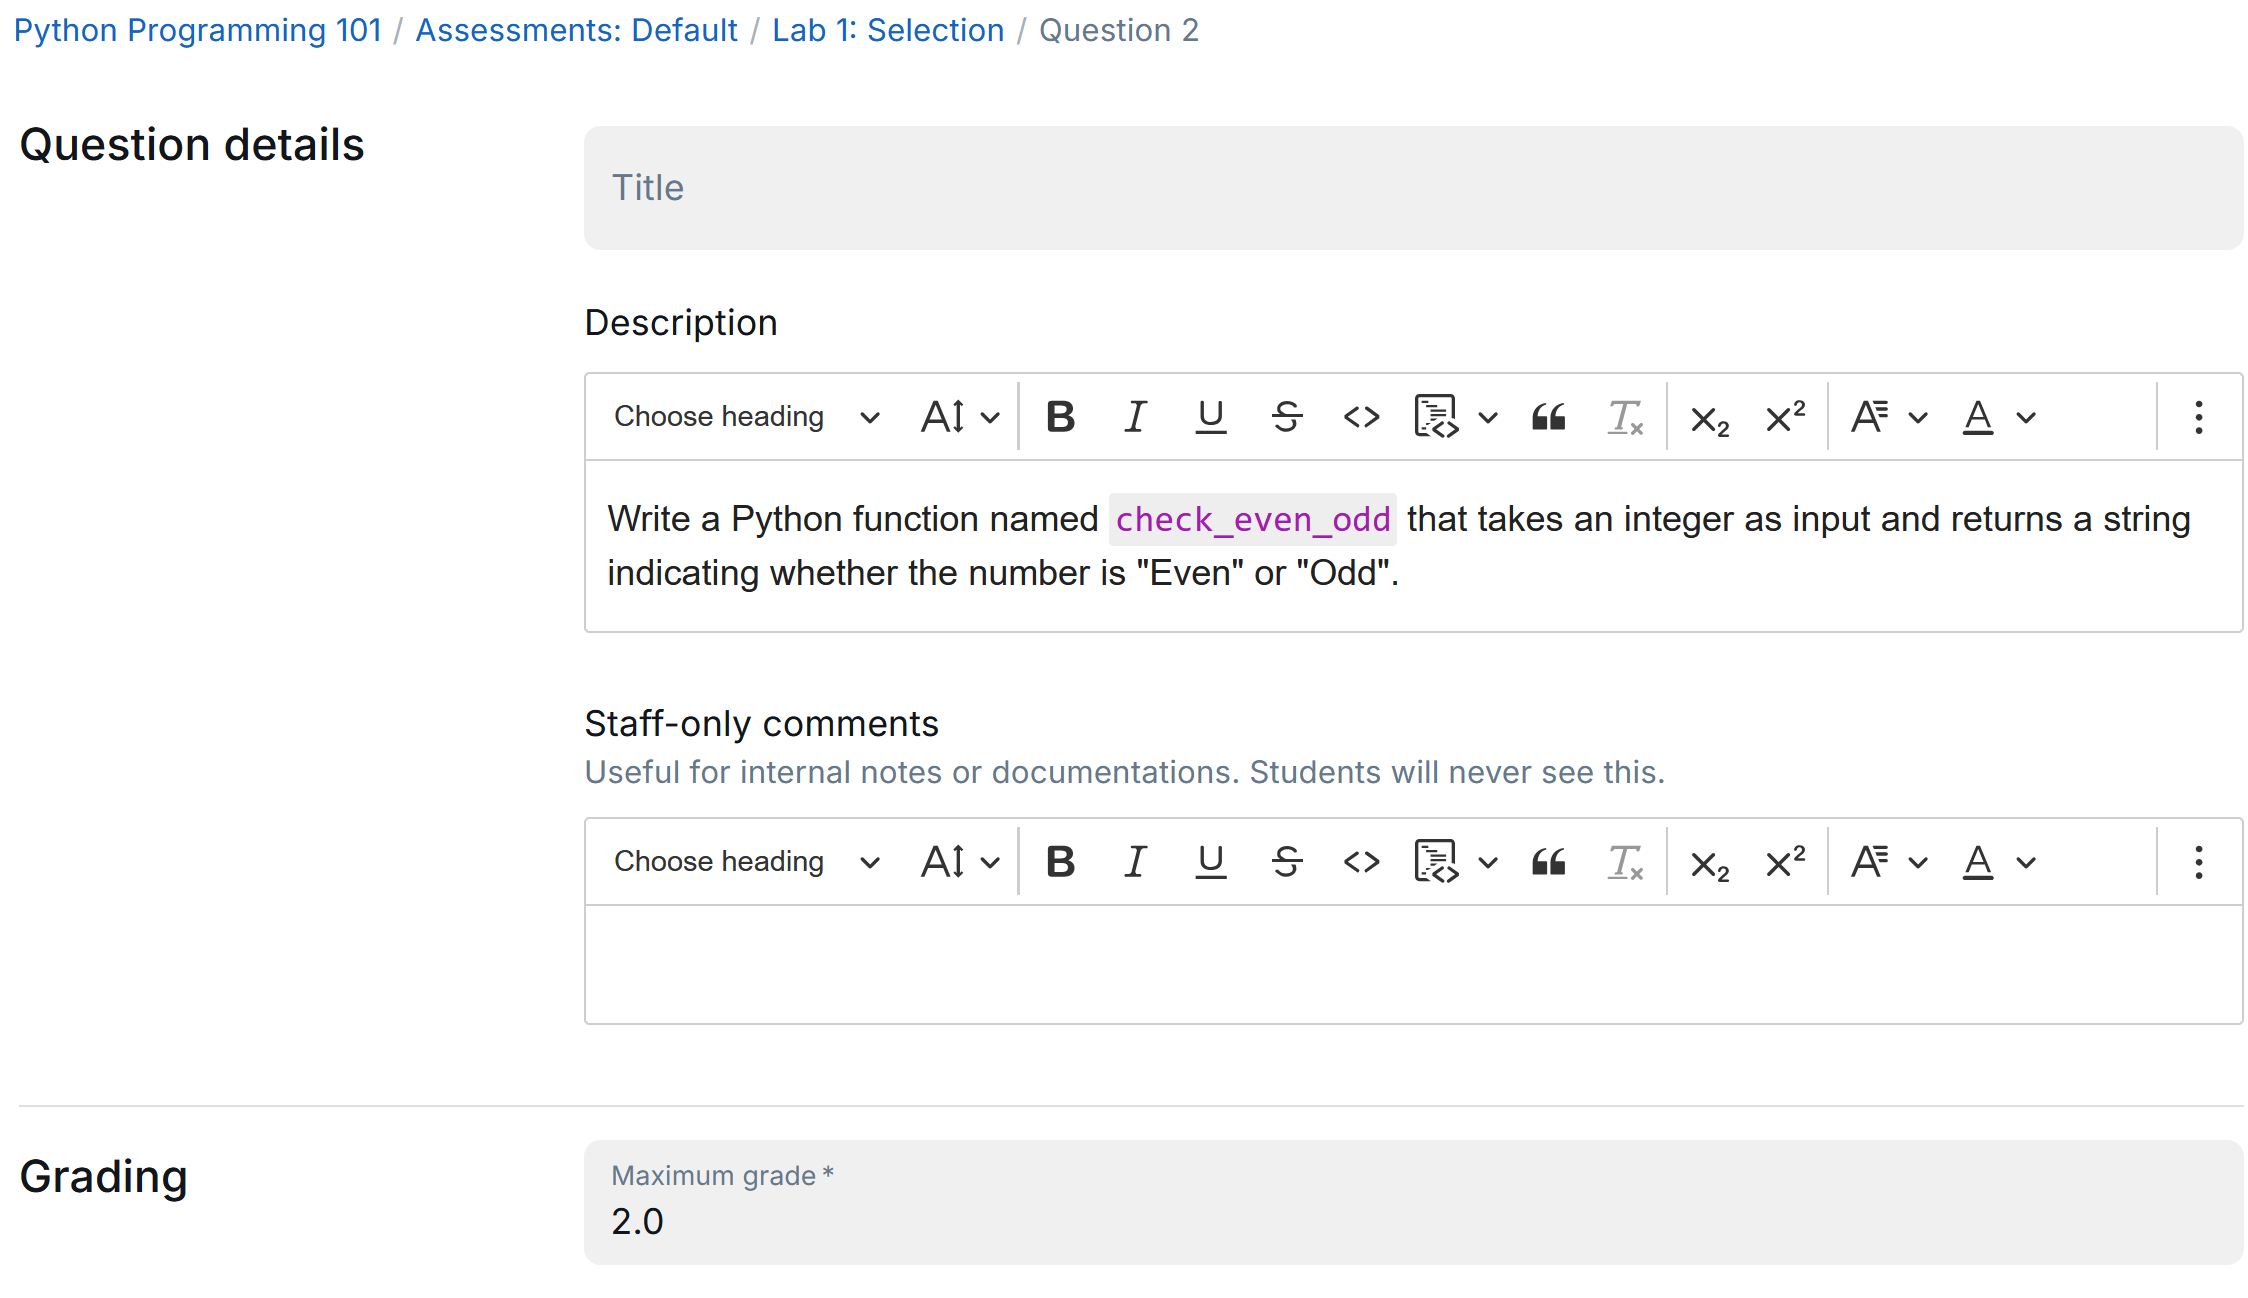Show more items in Staff-only comments toolbar
This screenshot has width=2248, height=1298.
click(x=2199, y=862)
